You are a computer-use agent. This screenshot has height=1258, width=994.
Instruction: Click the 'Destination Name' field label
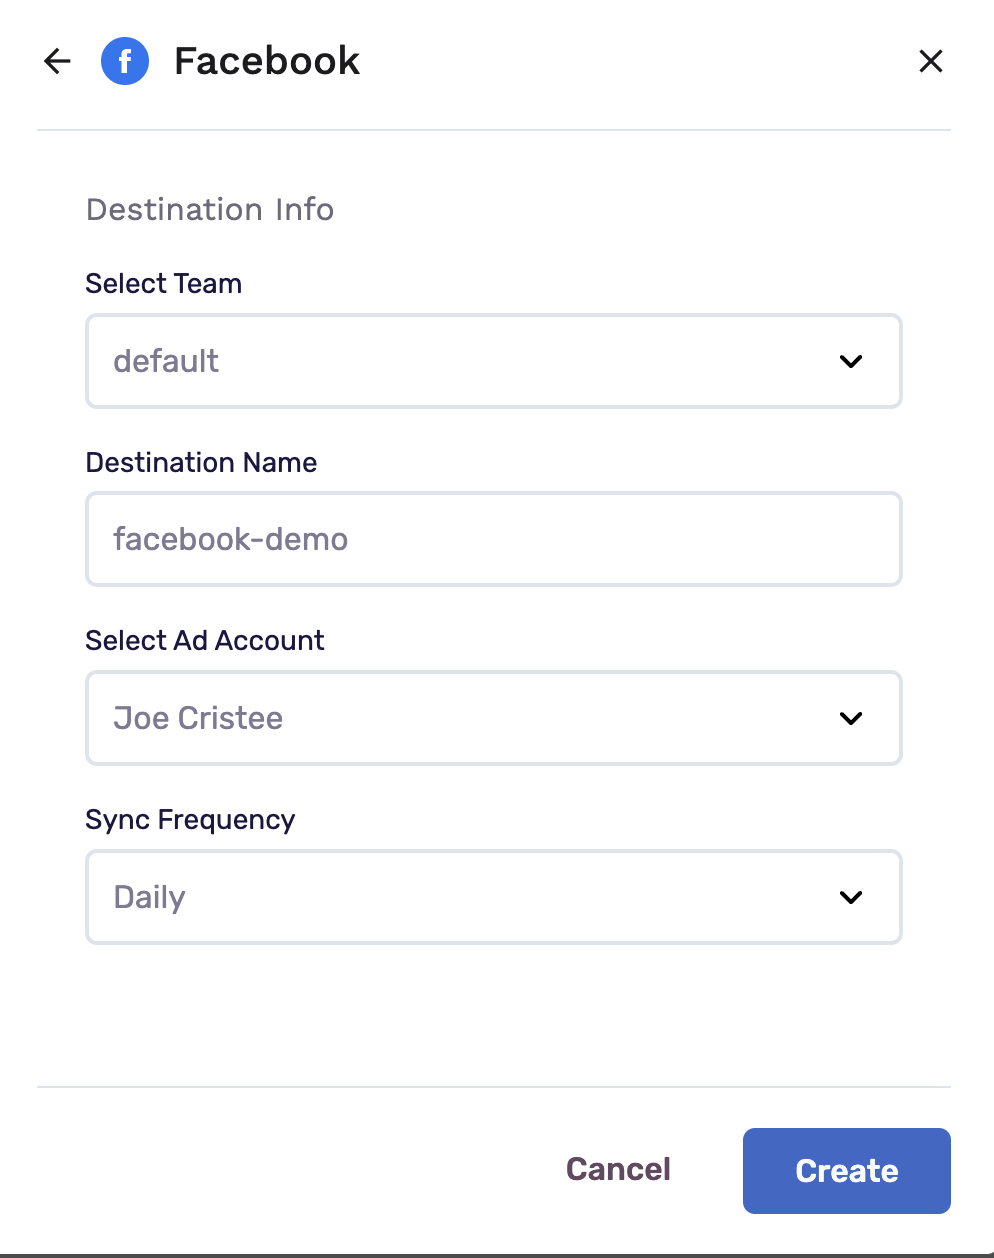[x=201, y=462]
